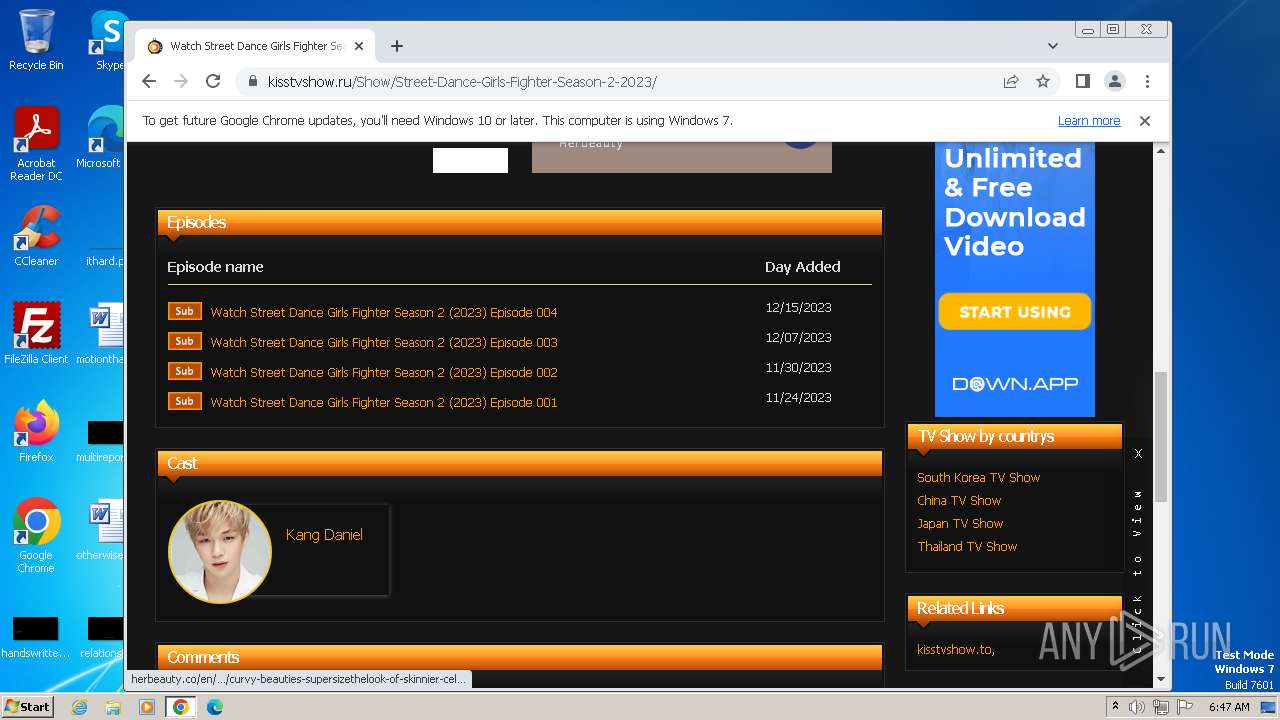Click the Sub badge for Episode 001
Screen dimensions: 1280x720
[185, 401]
